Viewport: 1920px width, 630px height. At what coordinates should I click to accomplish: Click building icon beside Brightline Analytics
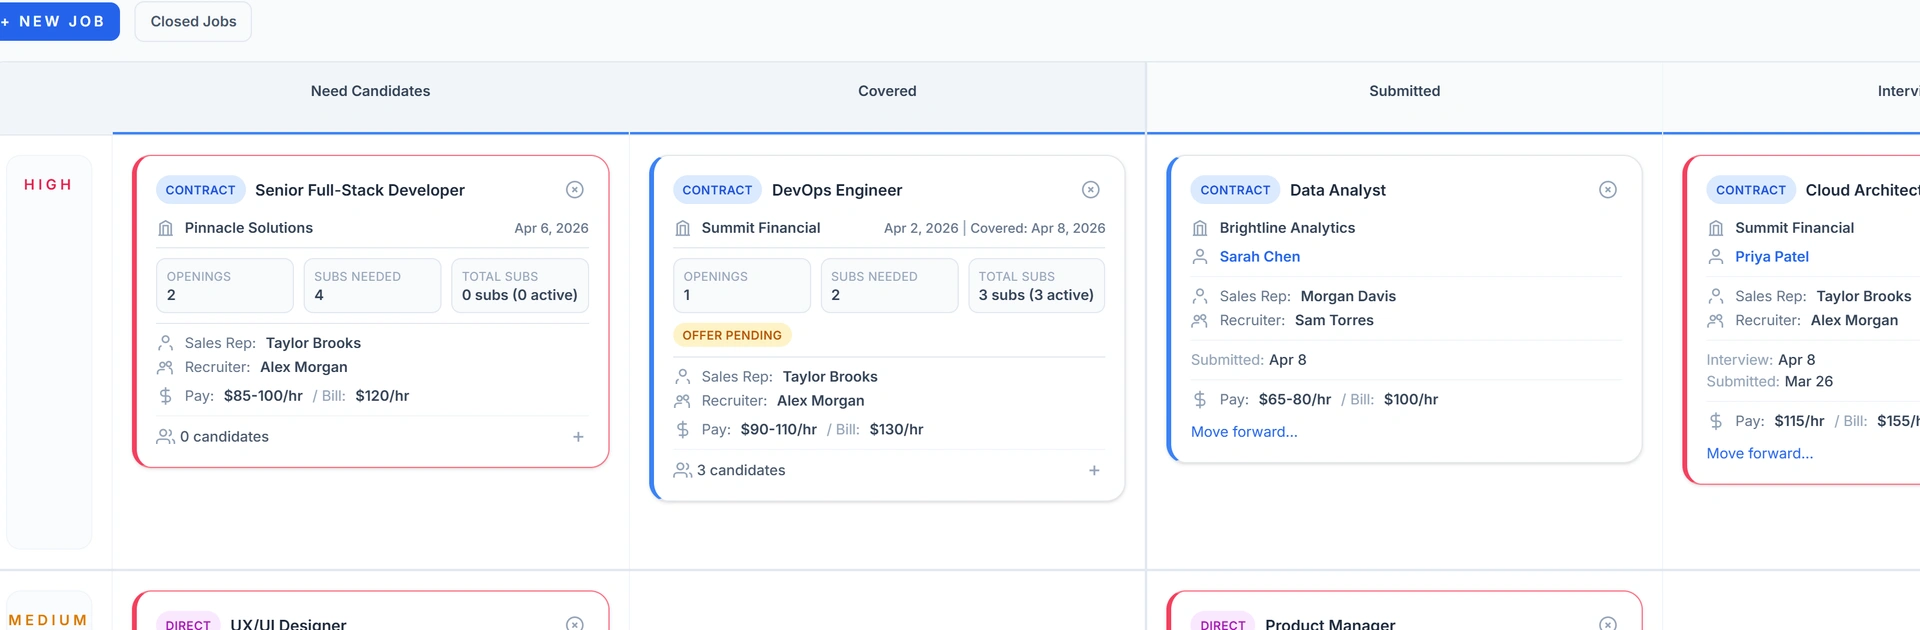pyautogui.click(x=1200, y=228)
